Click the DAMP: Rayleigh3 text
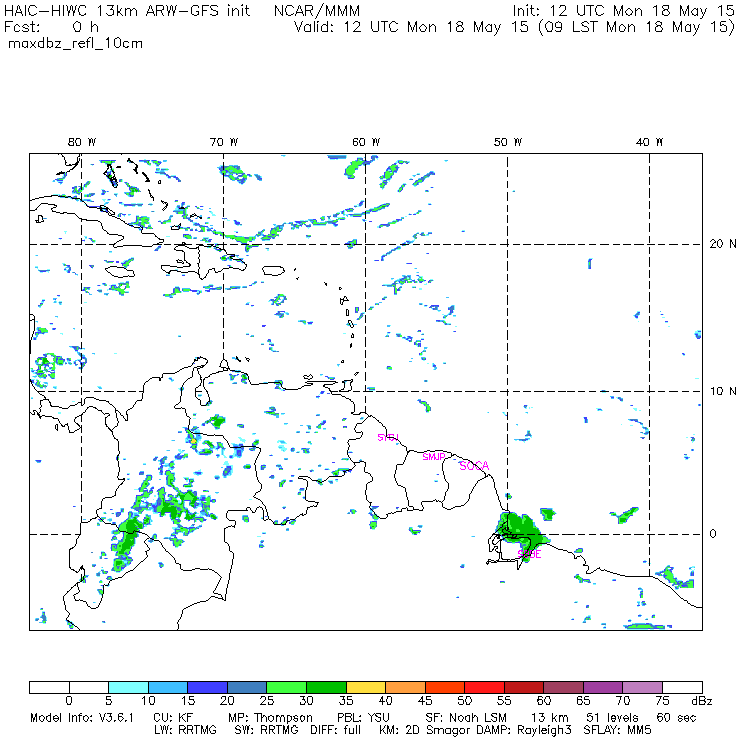Viewport: 740px width, 740px height. [524, 730]
